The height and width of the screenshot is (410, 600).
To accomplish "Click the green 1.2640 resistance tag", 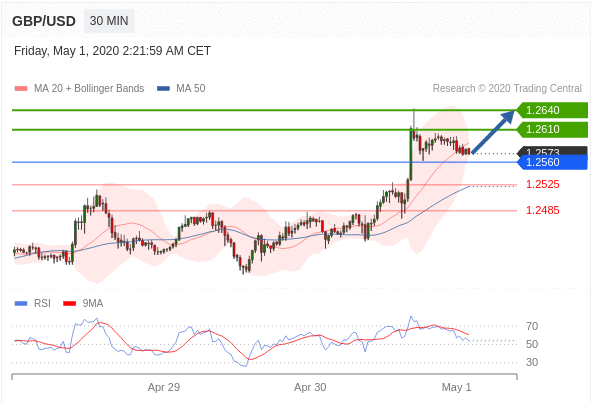I will point(552,110).
